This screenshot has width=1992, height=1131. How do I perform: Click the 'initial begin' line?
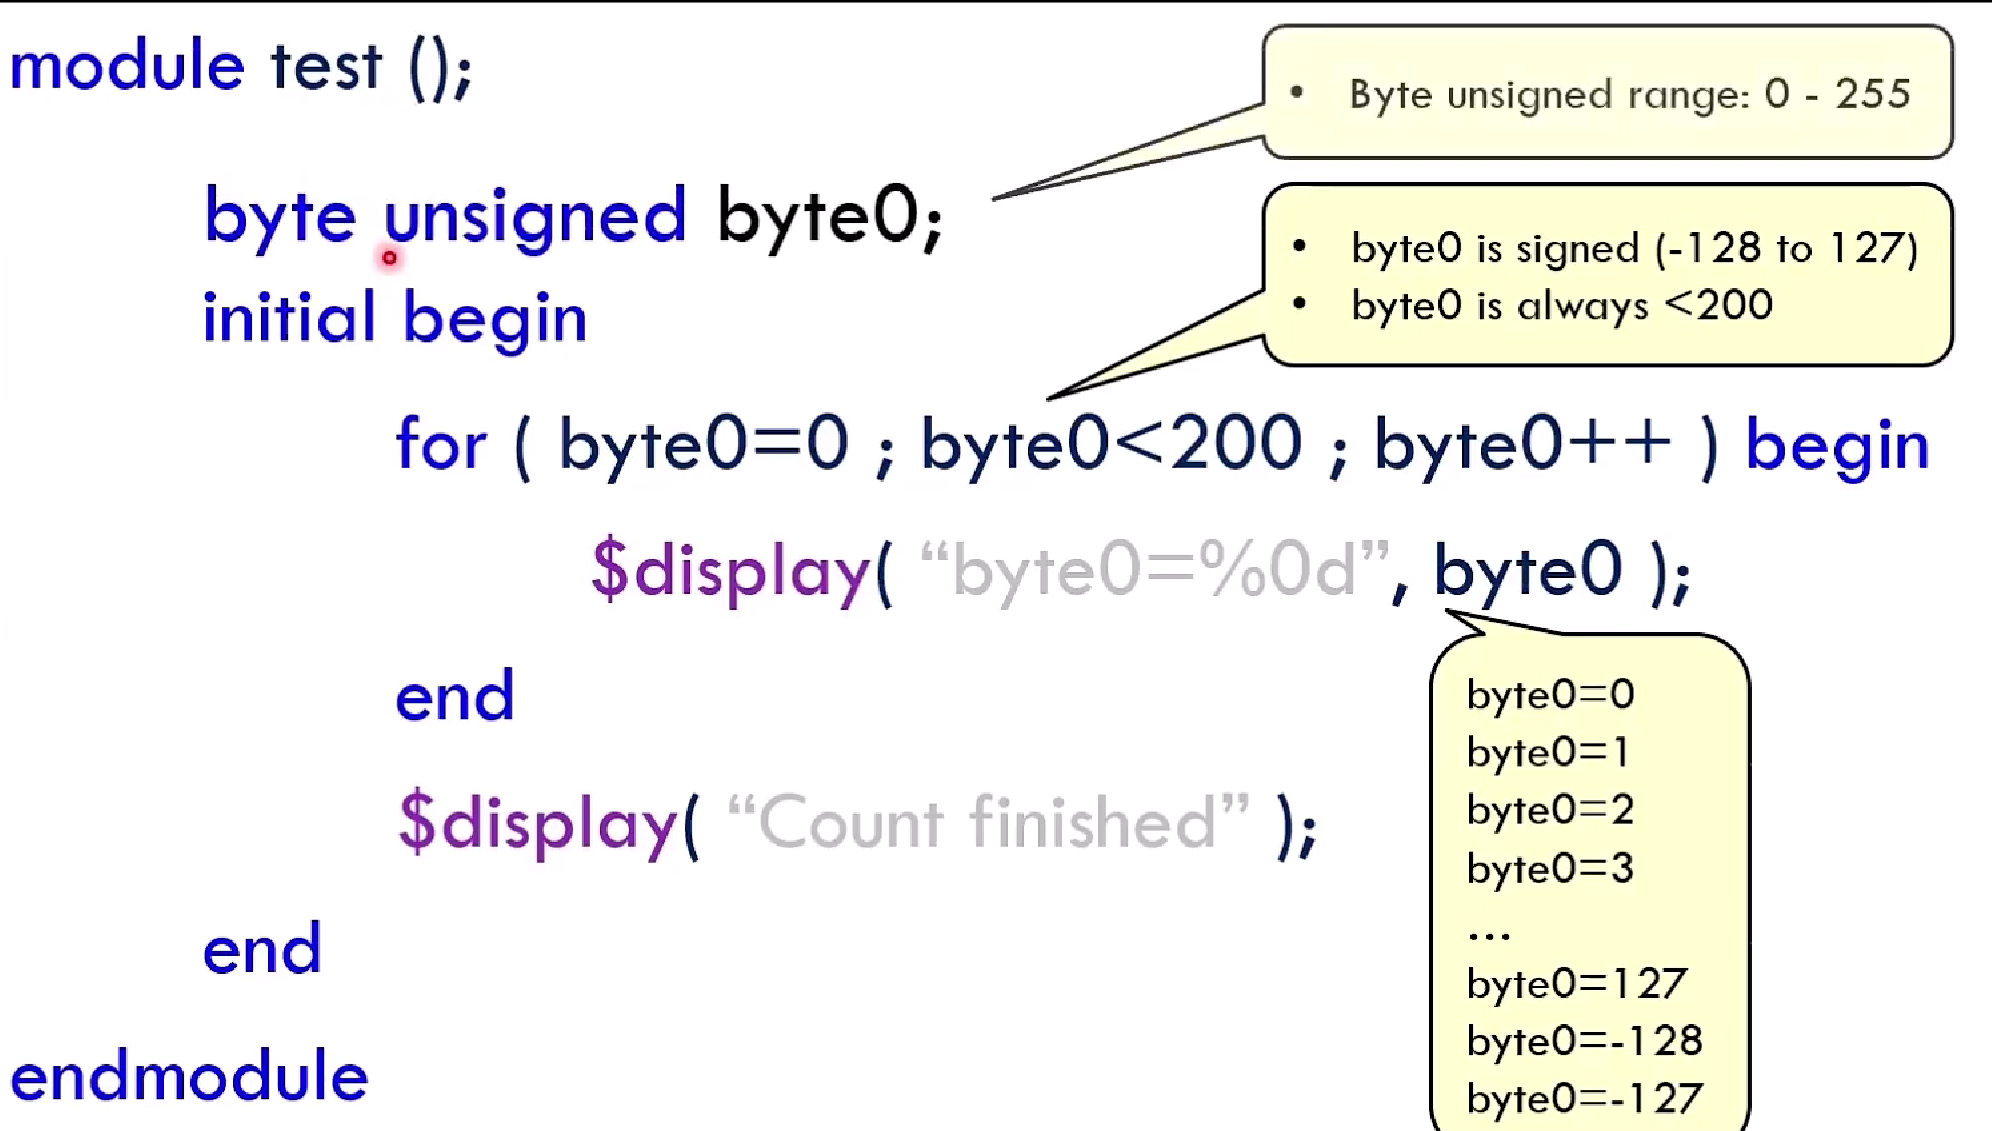coord(394,318)
